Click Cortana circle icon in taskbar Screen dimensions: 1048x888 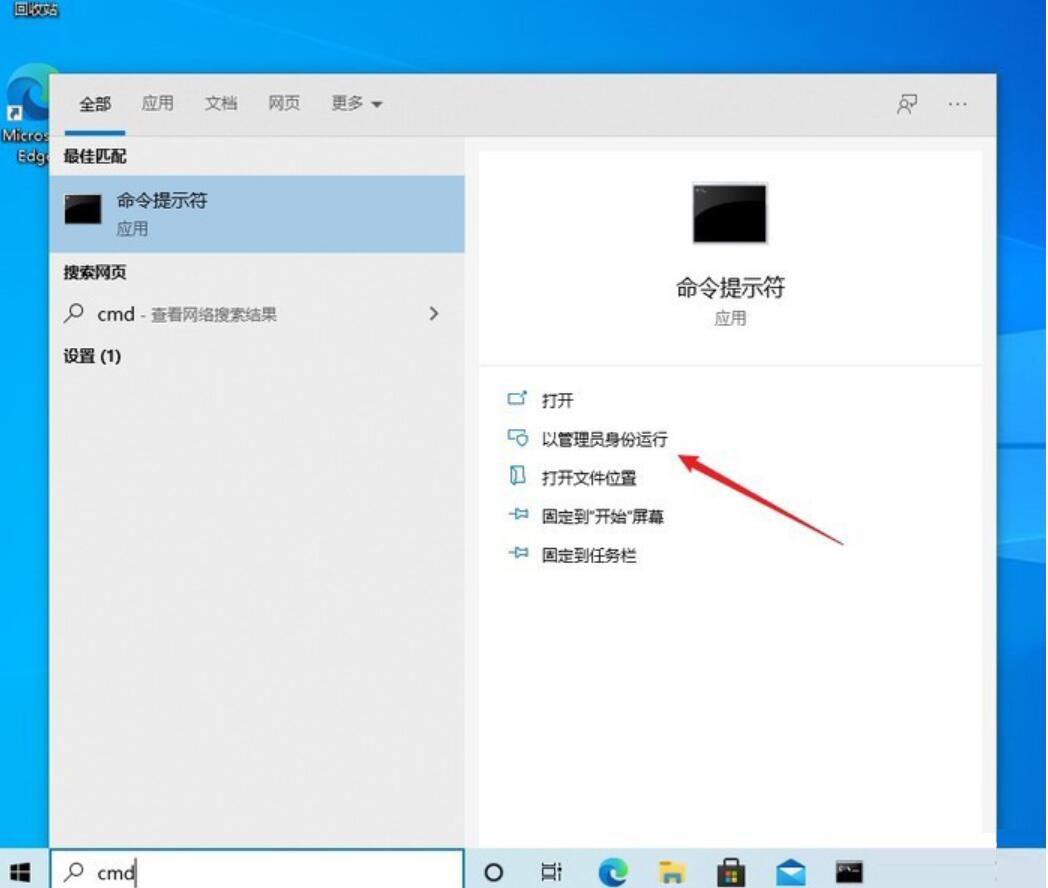494,870
